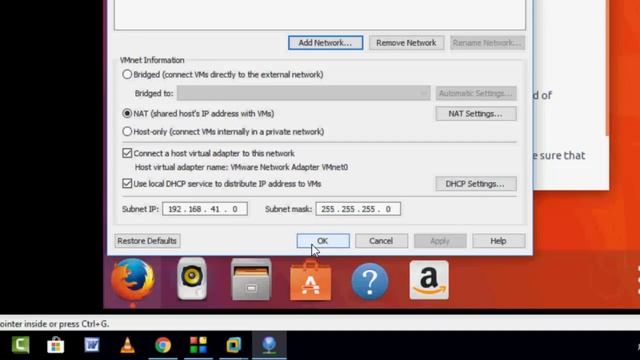The height and width of the screenshot is (360, 640).
Task: Launch the Amazon icon in dock
Action: (429, 280)
